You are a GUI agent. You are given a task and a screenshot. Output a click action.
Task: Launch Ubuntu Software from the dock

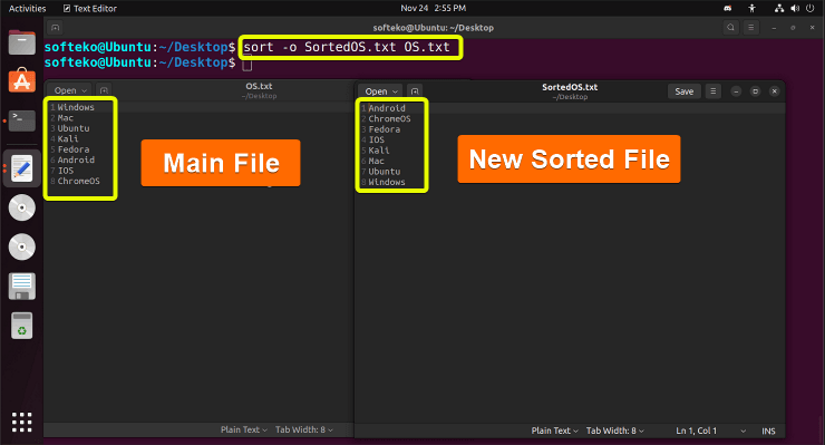22,80
